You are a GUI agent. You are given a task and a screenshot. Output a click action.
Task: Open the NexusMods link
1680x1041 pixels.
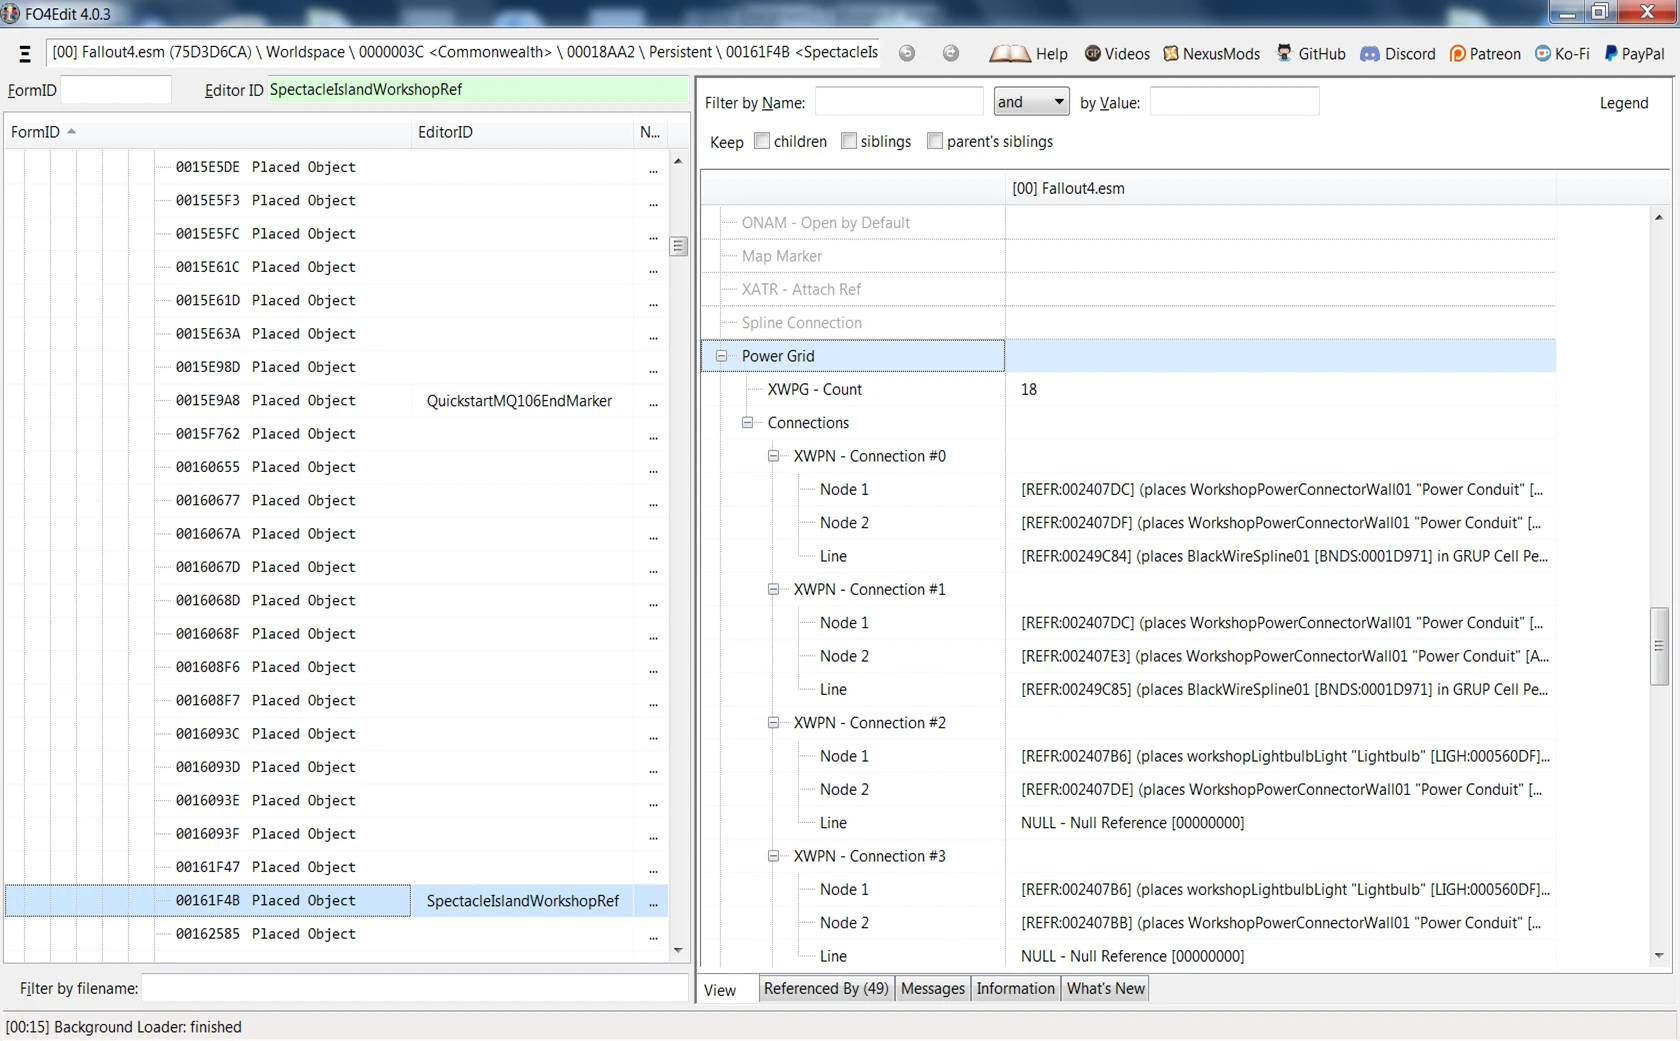tap(1211, 54)
